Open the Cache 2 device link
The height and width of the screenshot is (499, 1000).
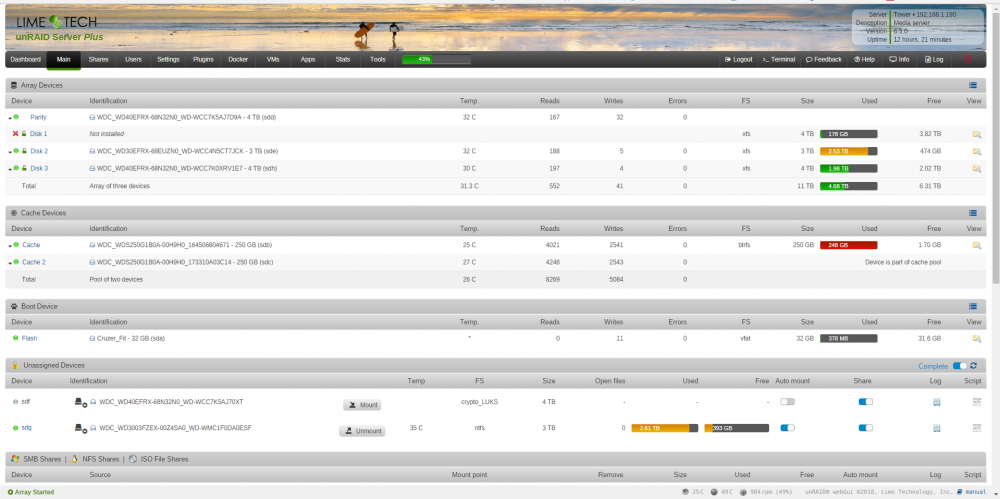tap(34, 262)
